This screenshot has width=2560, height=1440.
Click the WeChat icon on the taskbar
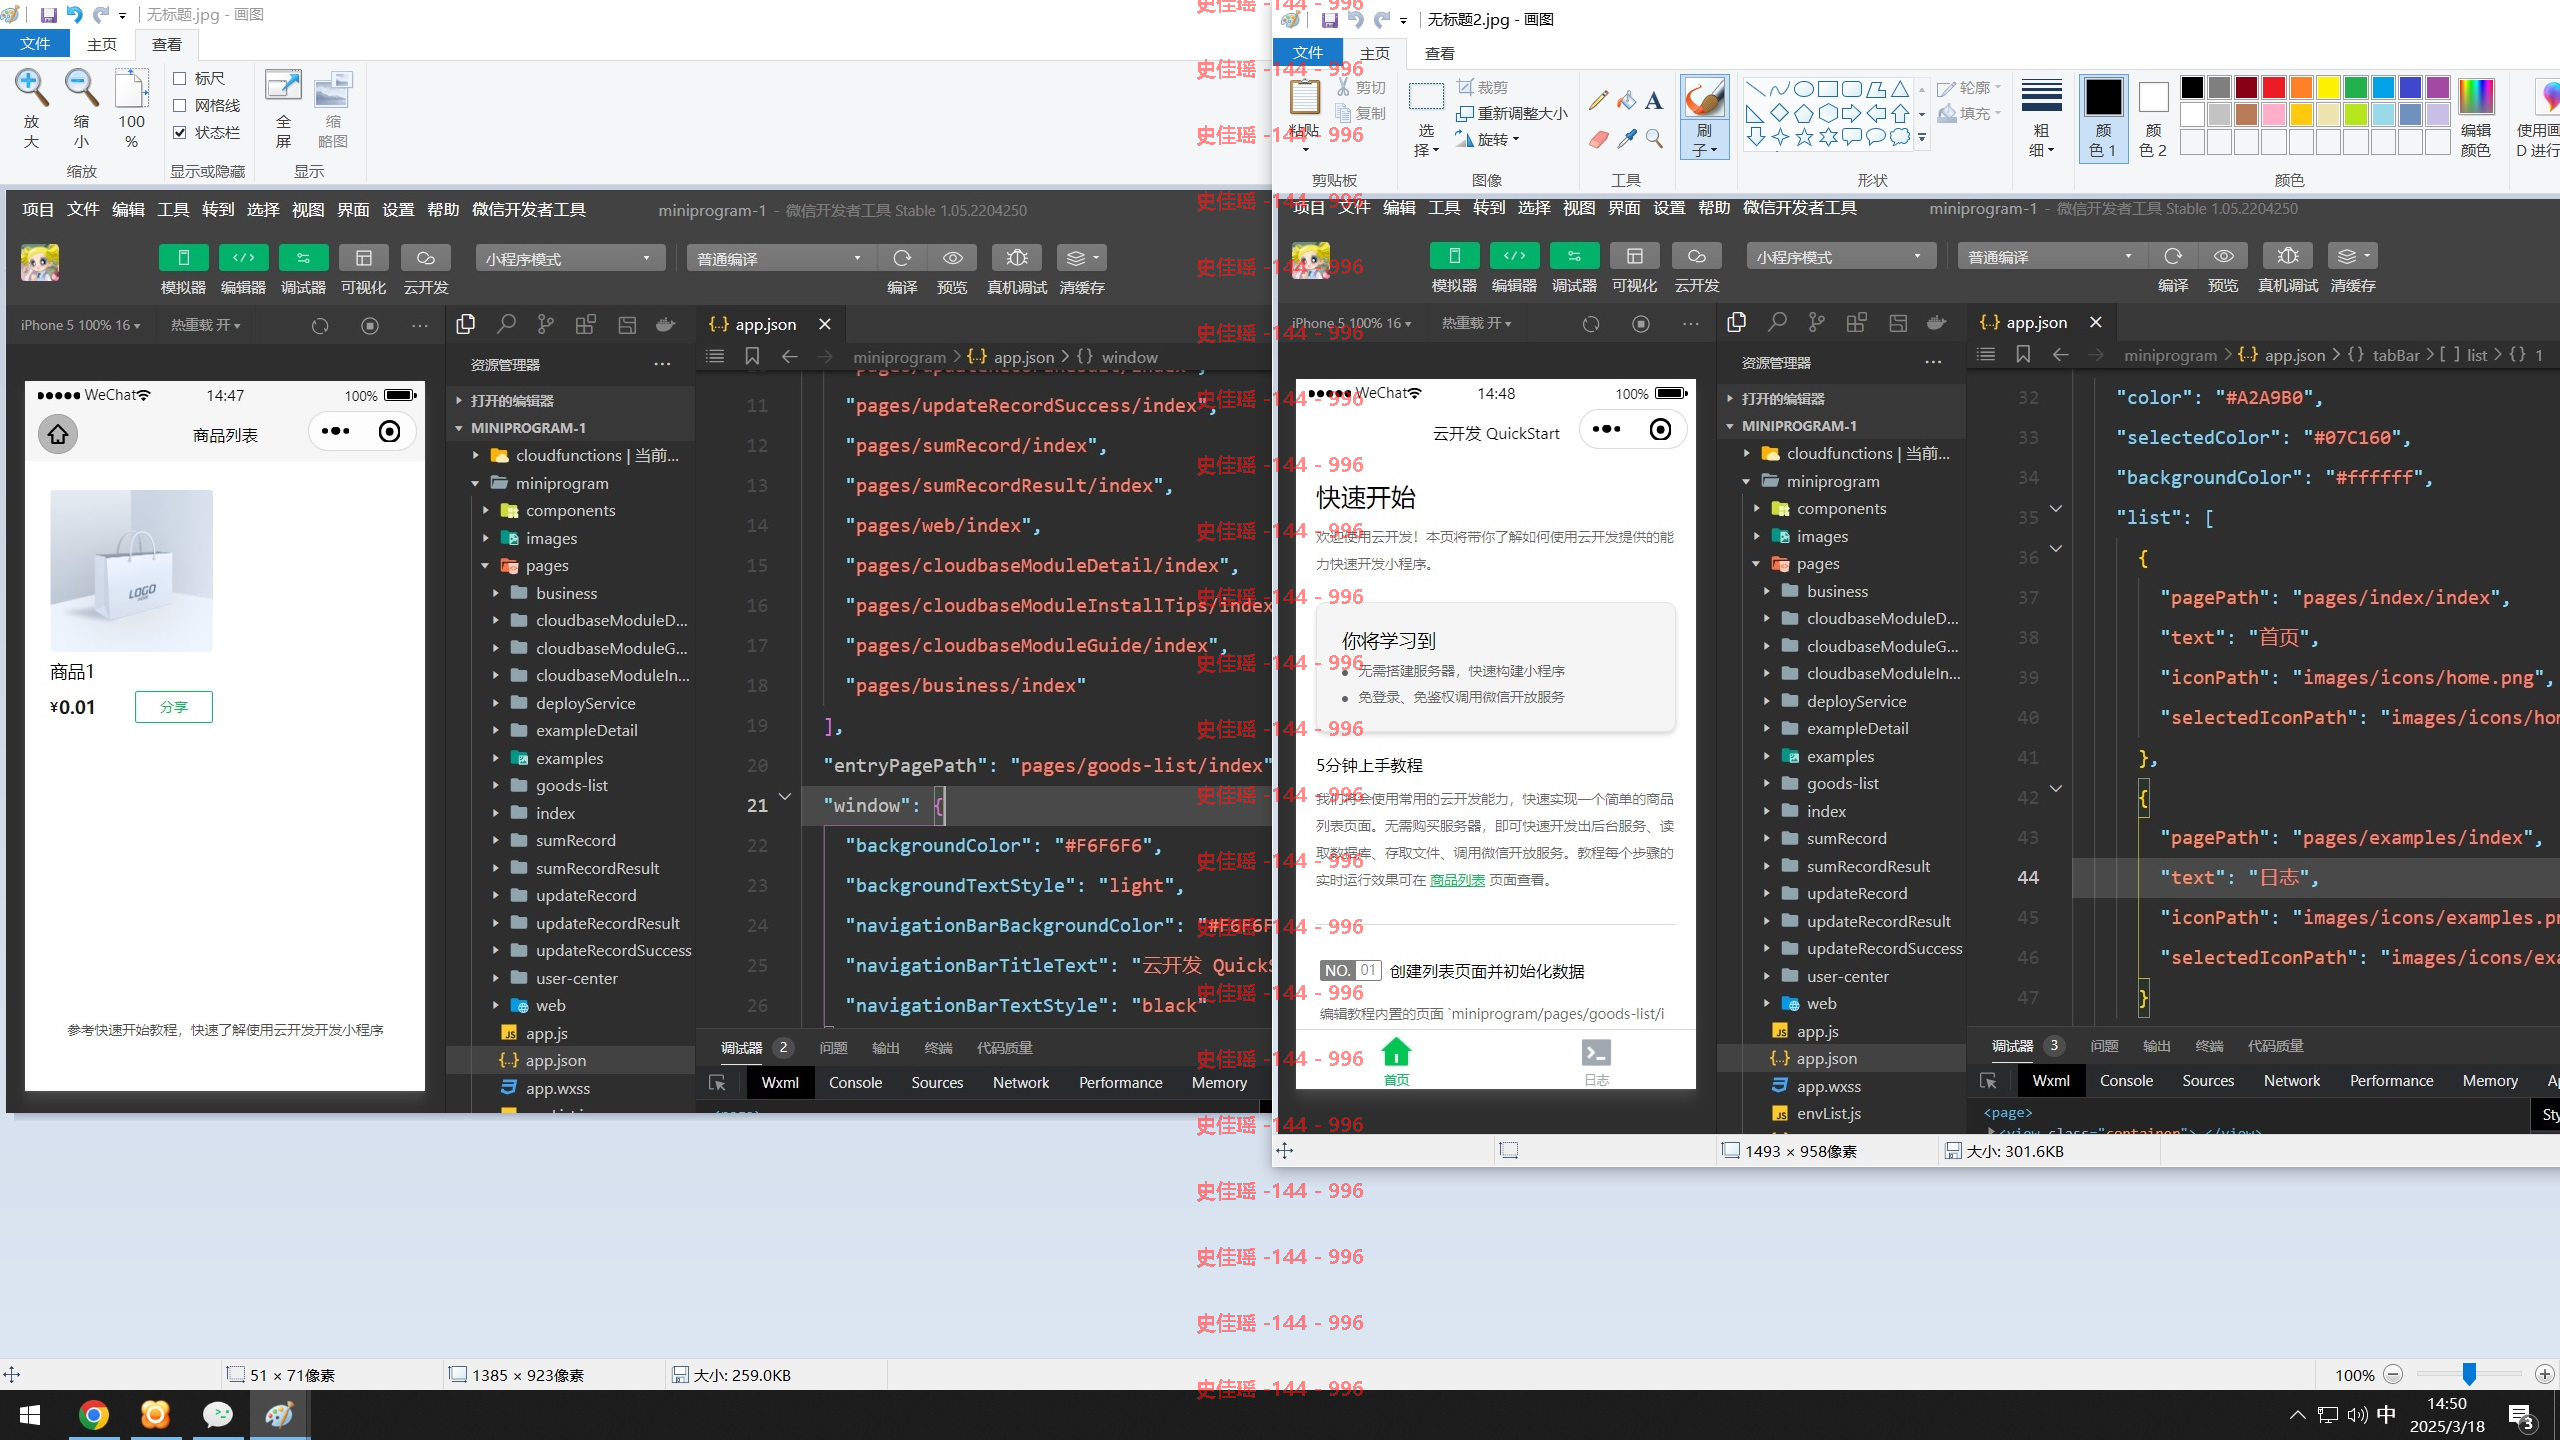click(217, 1415)
